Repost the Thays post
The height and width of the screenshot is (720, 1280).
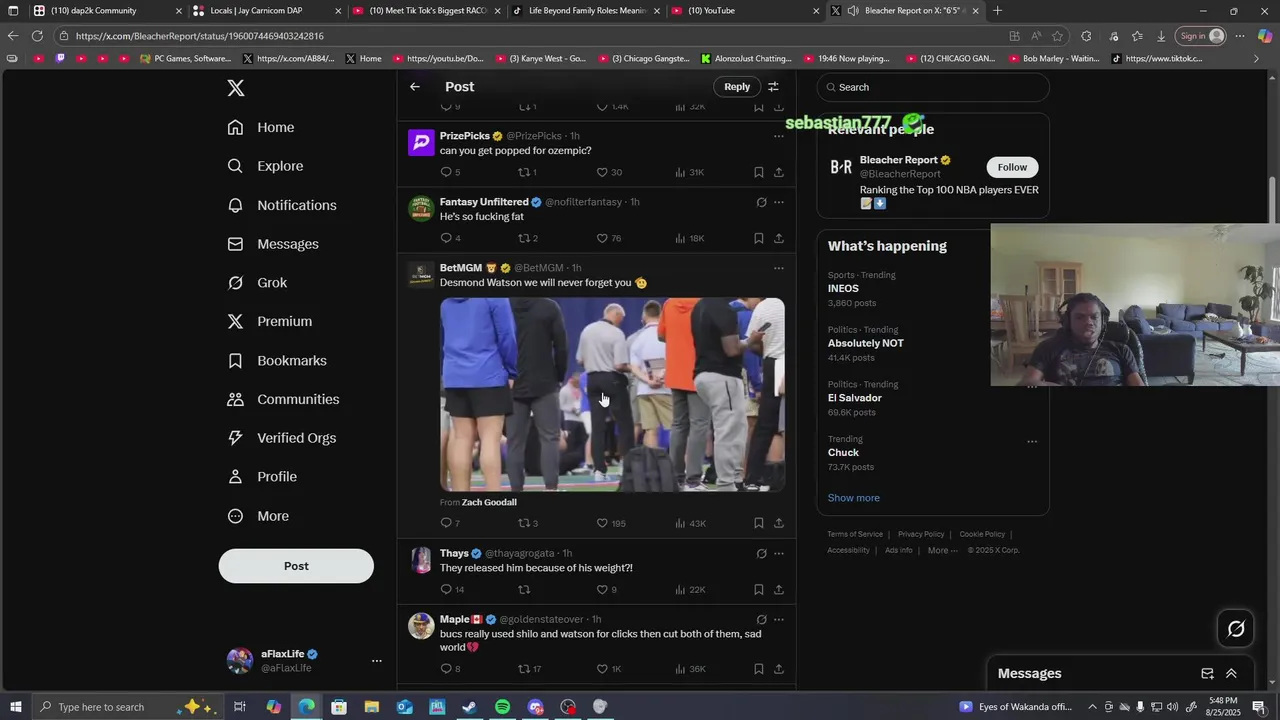point(523,589)
